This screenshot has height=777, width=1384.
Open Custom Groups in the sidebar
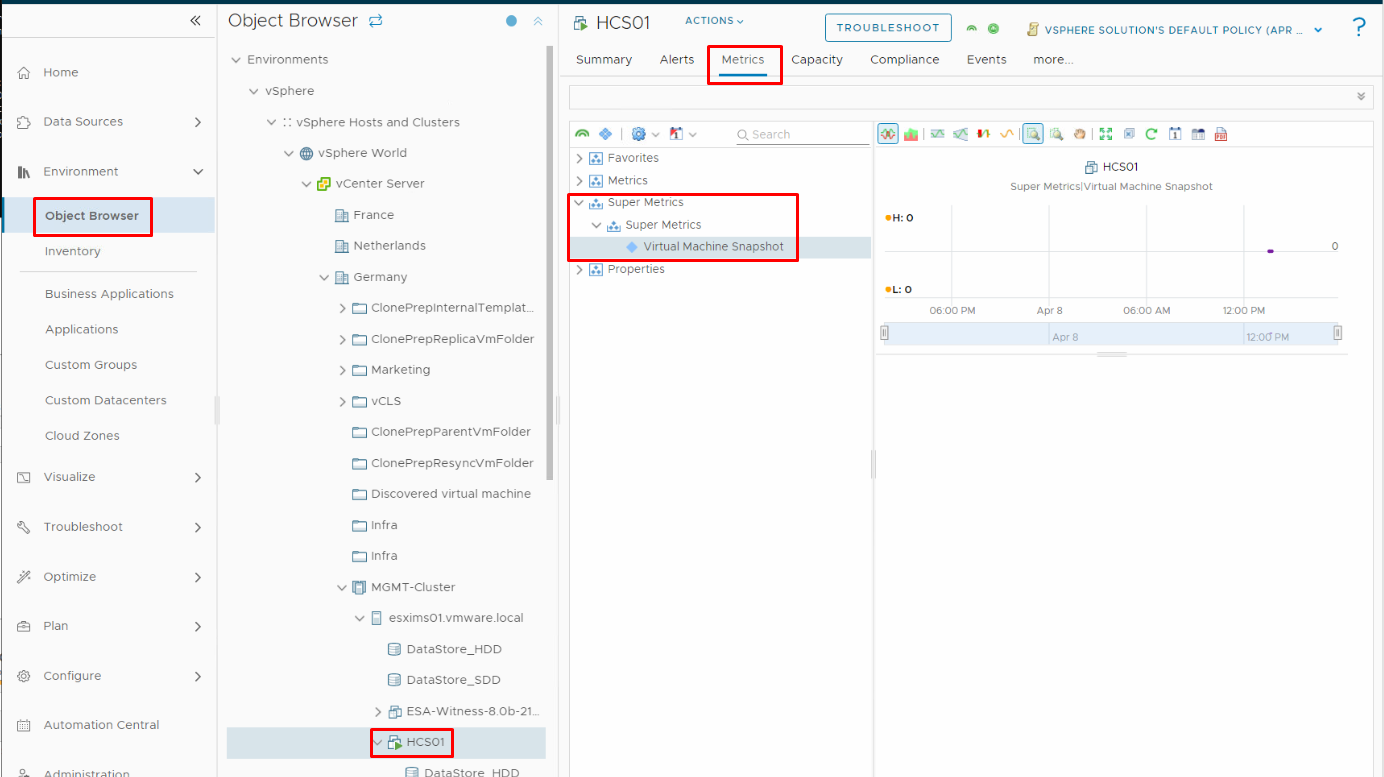[91, 365]
